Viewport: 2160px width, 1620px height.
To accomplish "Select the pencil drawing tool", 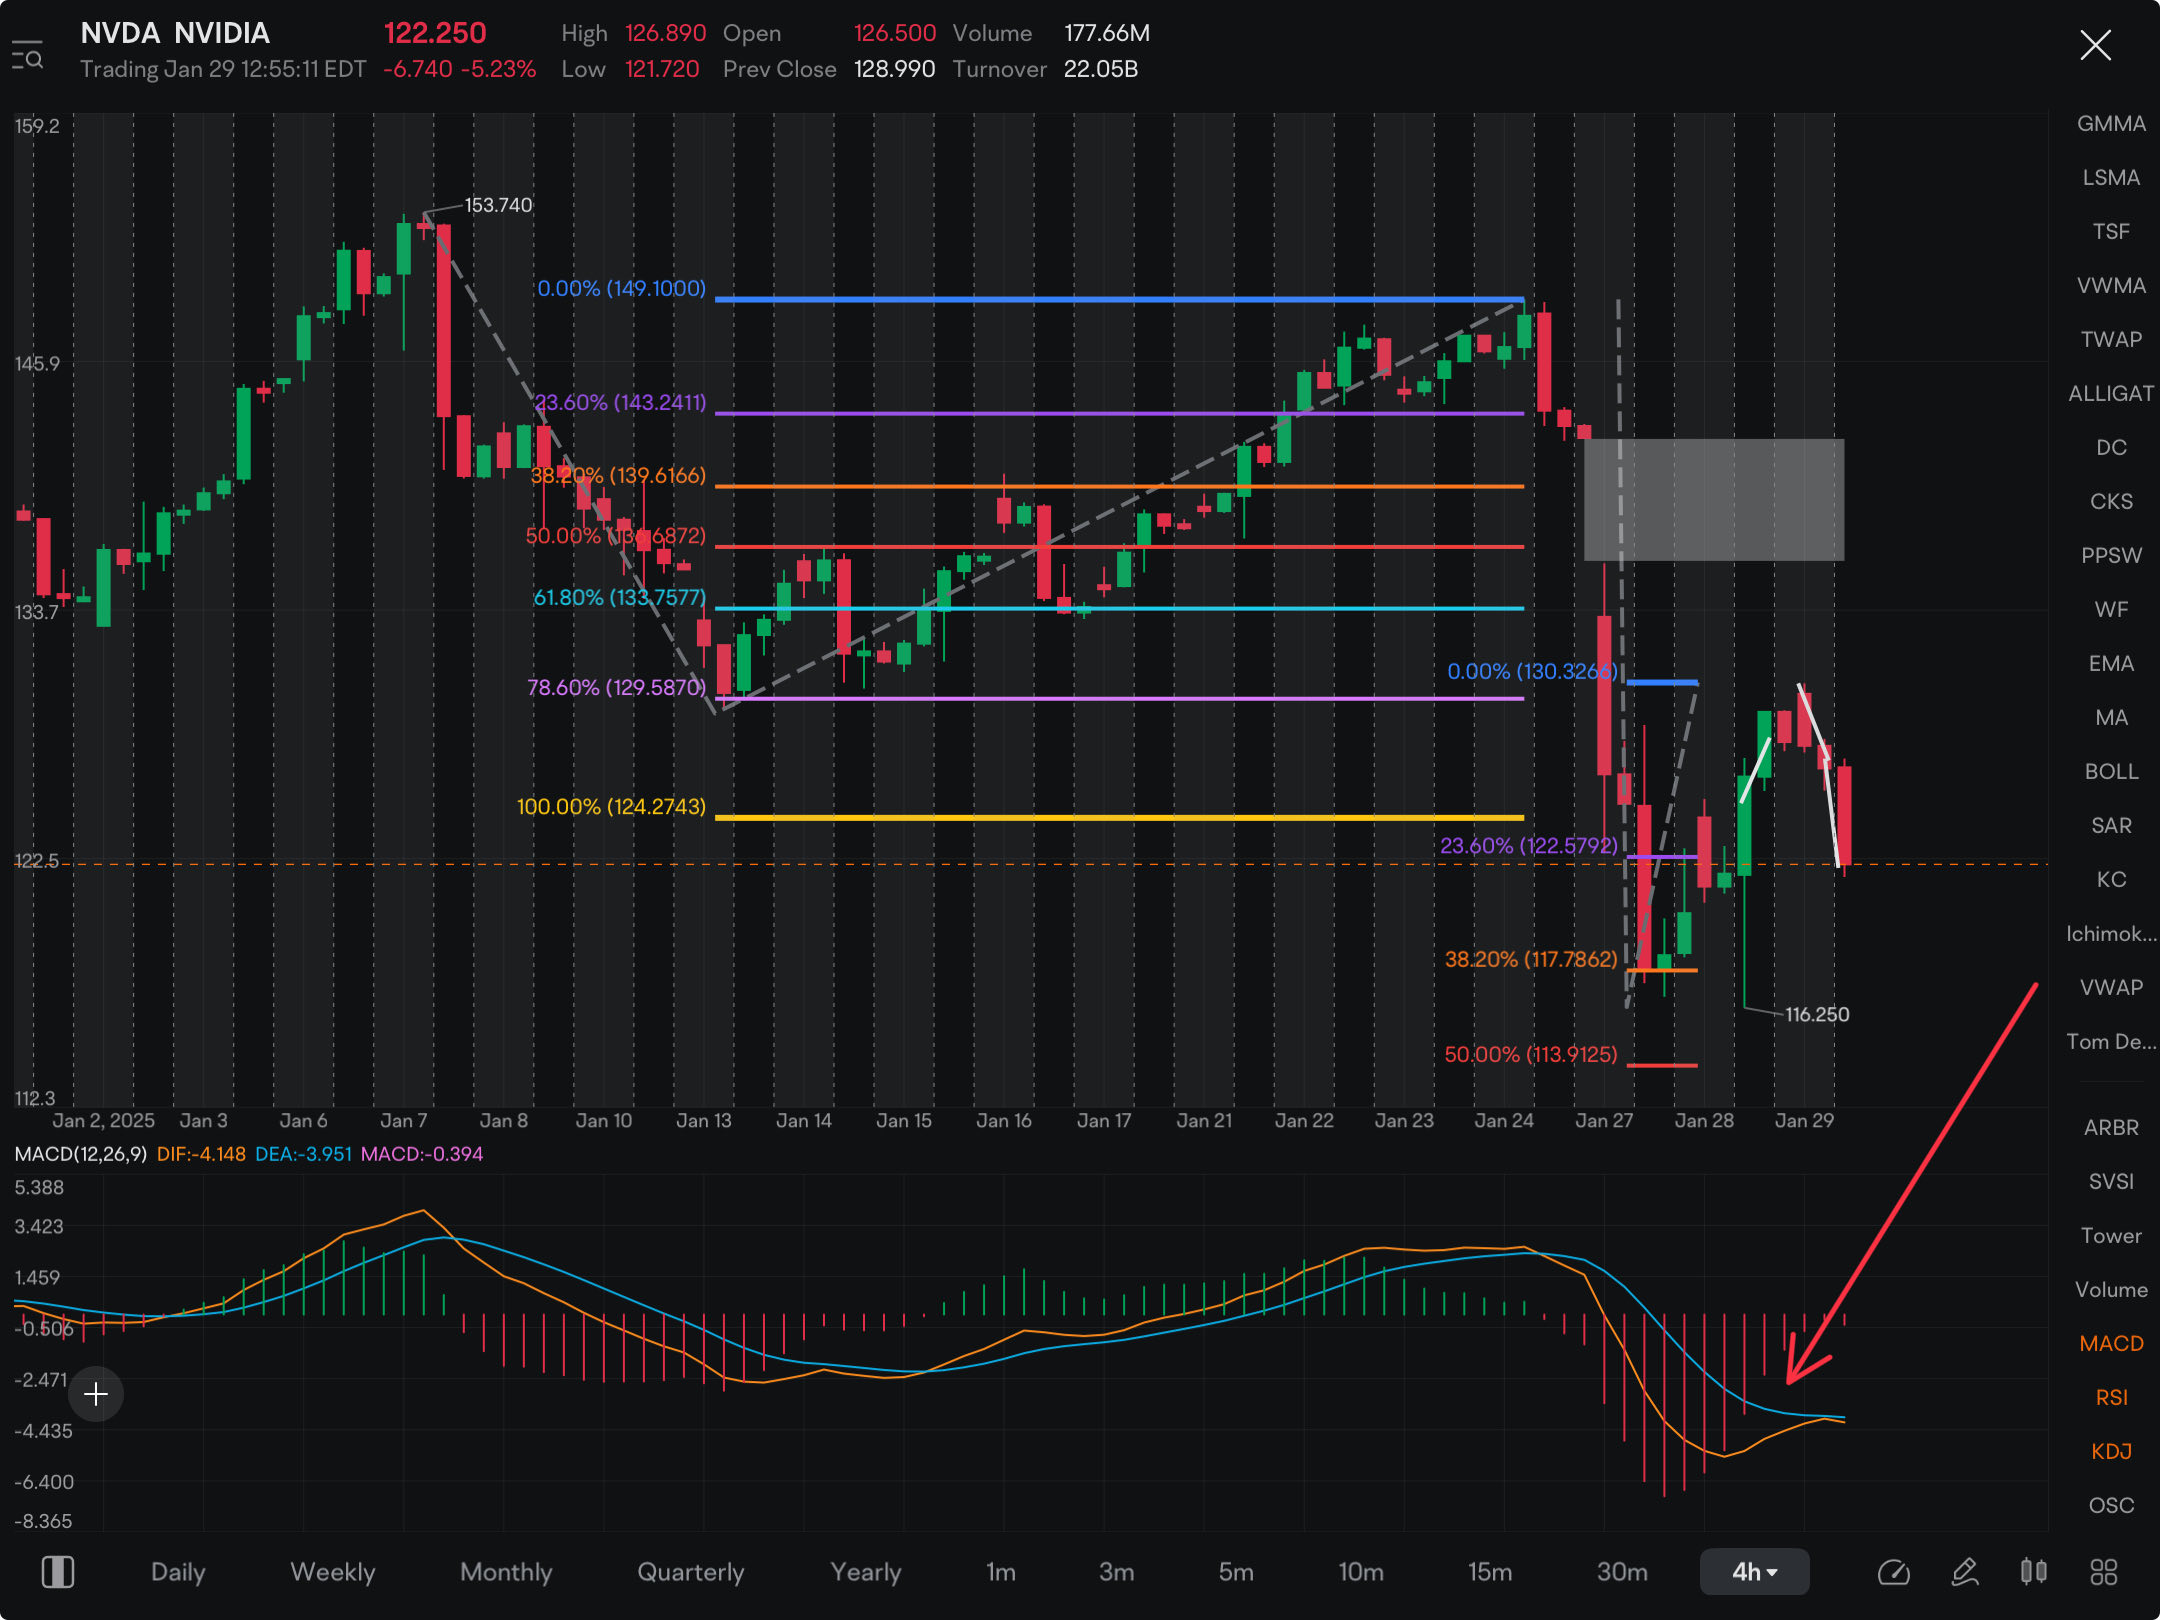I will tap(1965, 1572).
